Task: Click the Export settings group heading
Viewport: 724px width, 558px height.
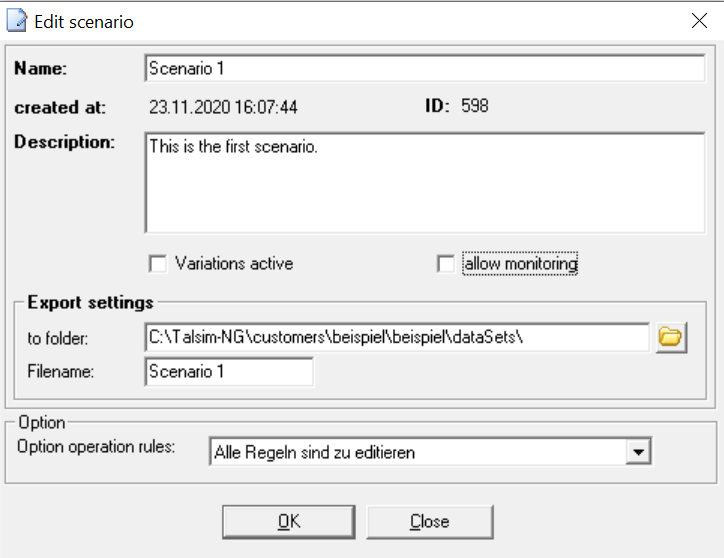Action: [90, 302]
